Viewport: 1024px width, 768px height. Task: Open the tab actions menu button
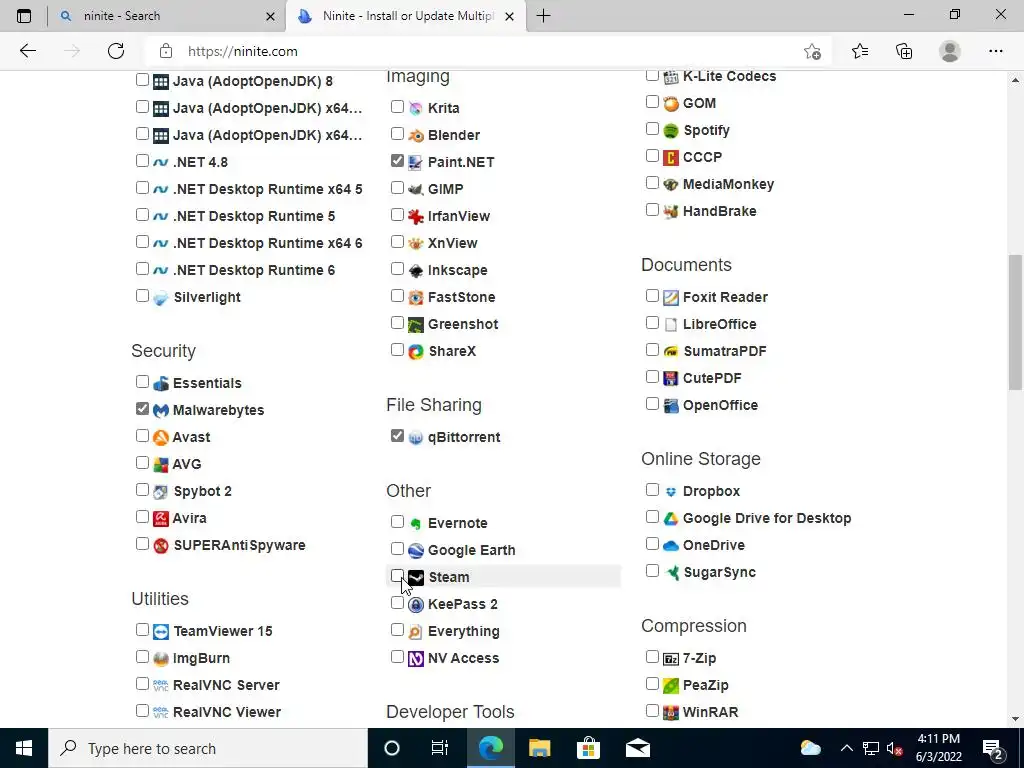coord(24,16)
